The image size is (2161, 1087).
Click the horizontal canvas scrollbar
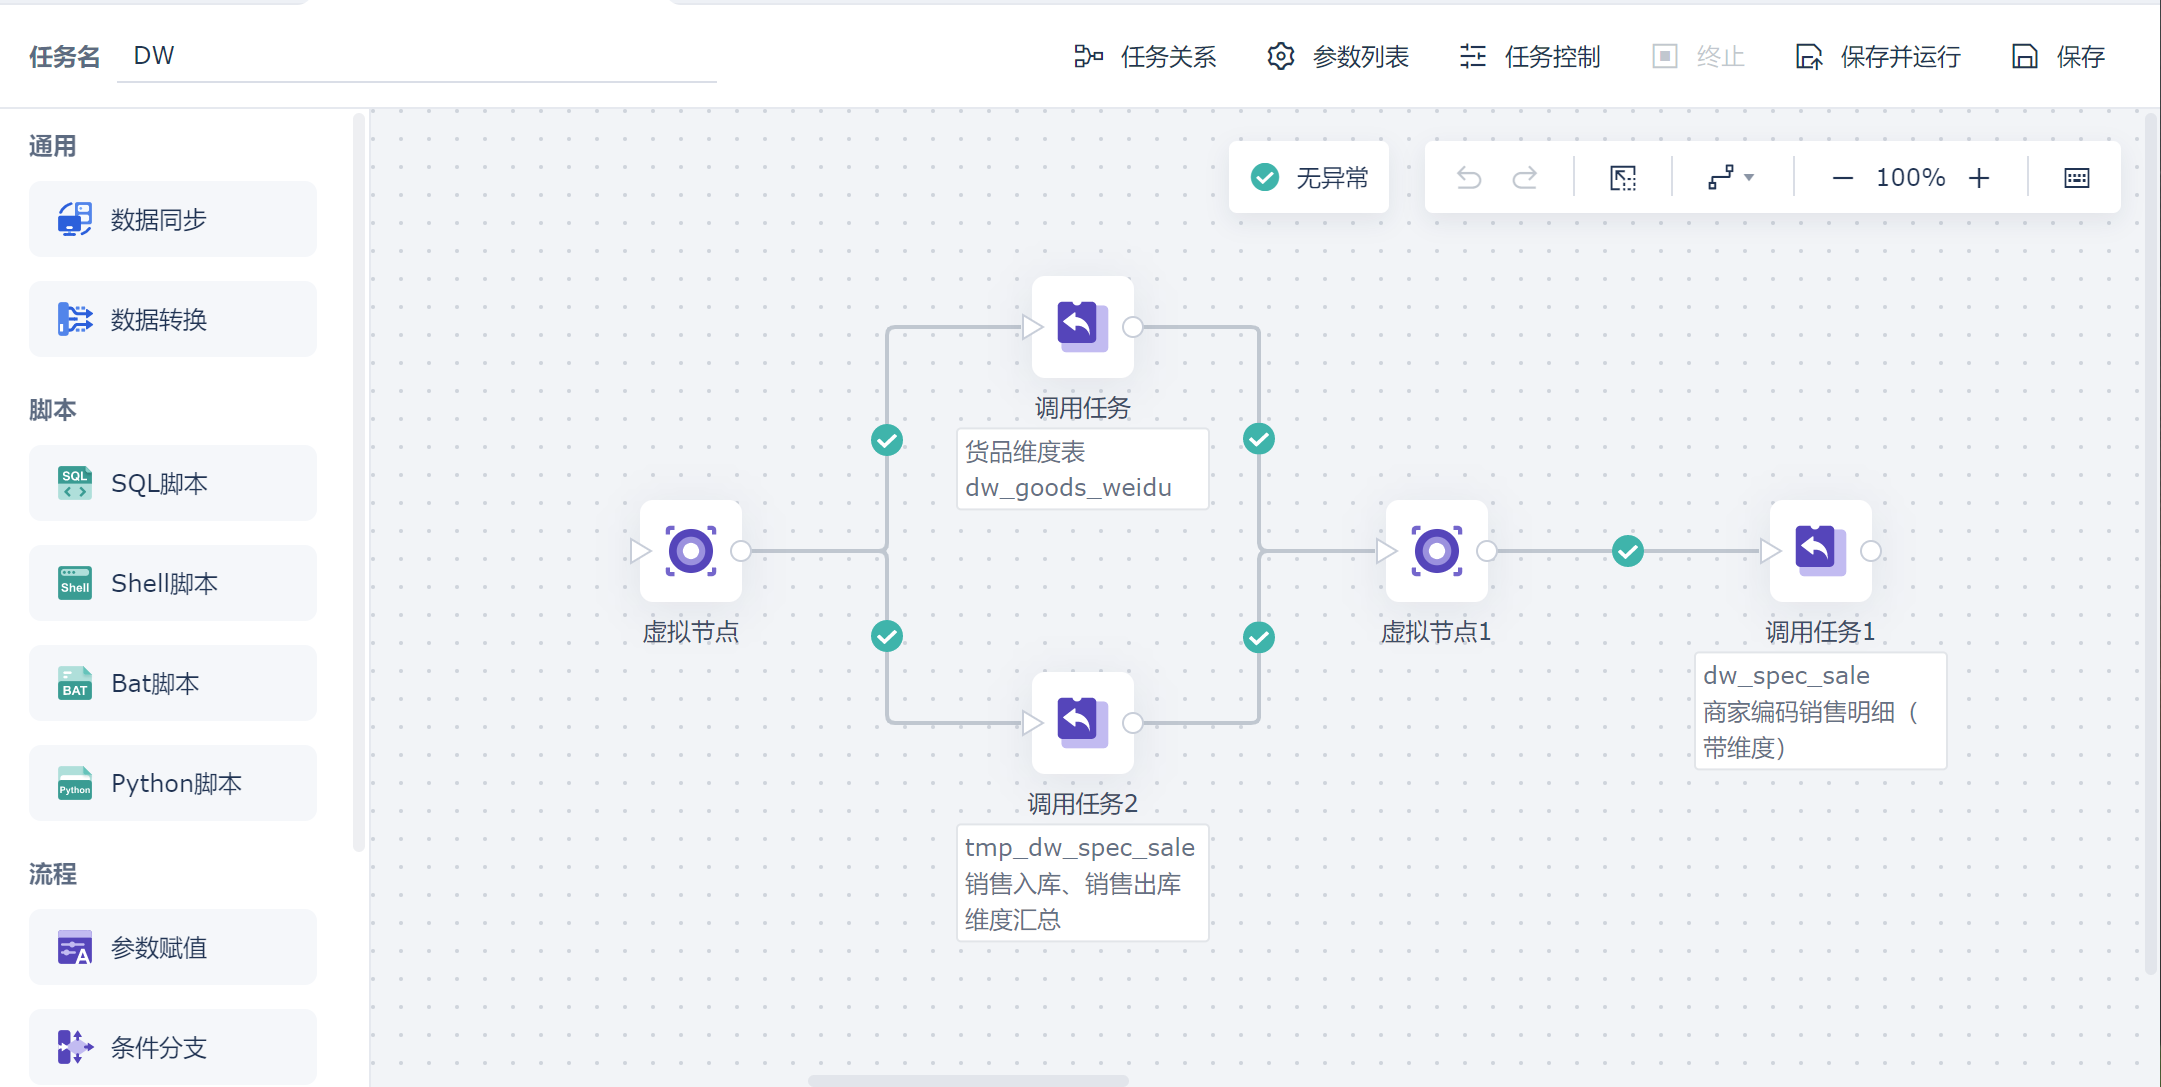(x=968, y=1080)
